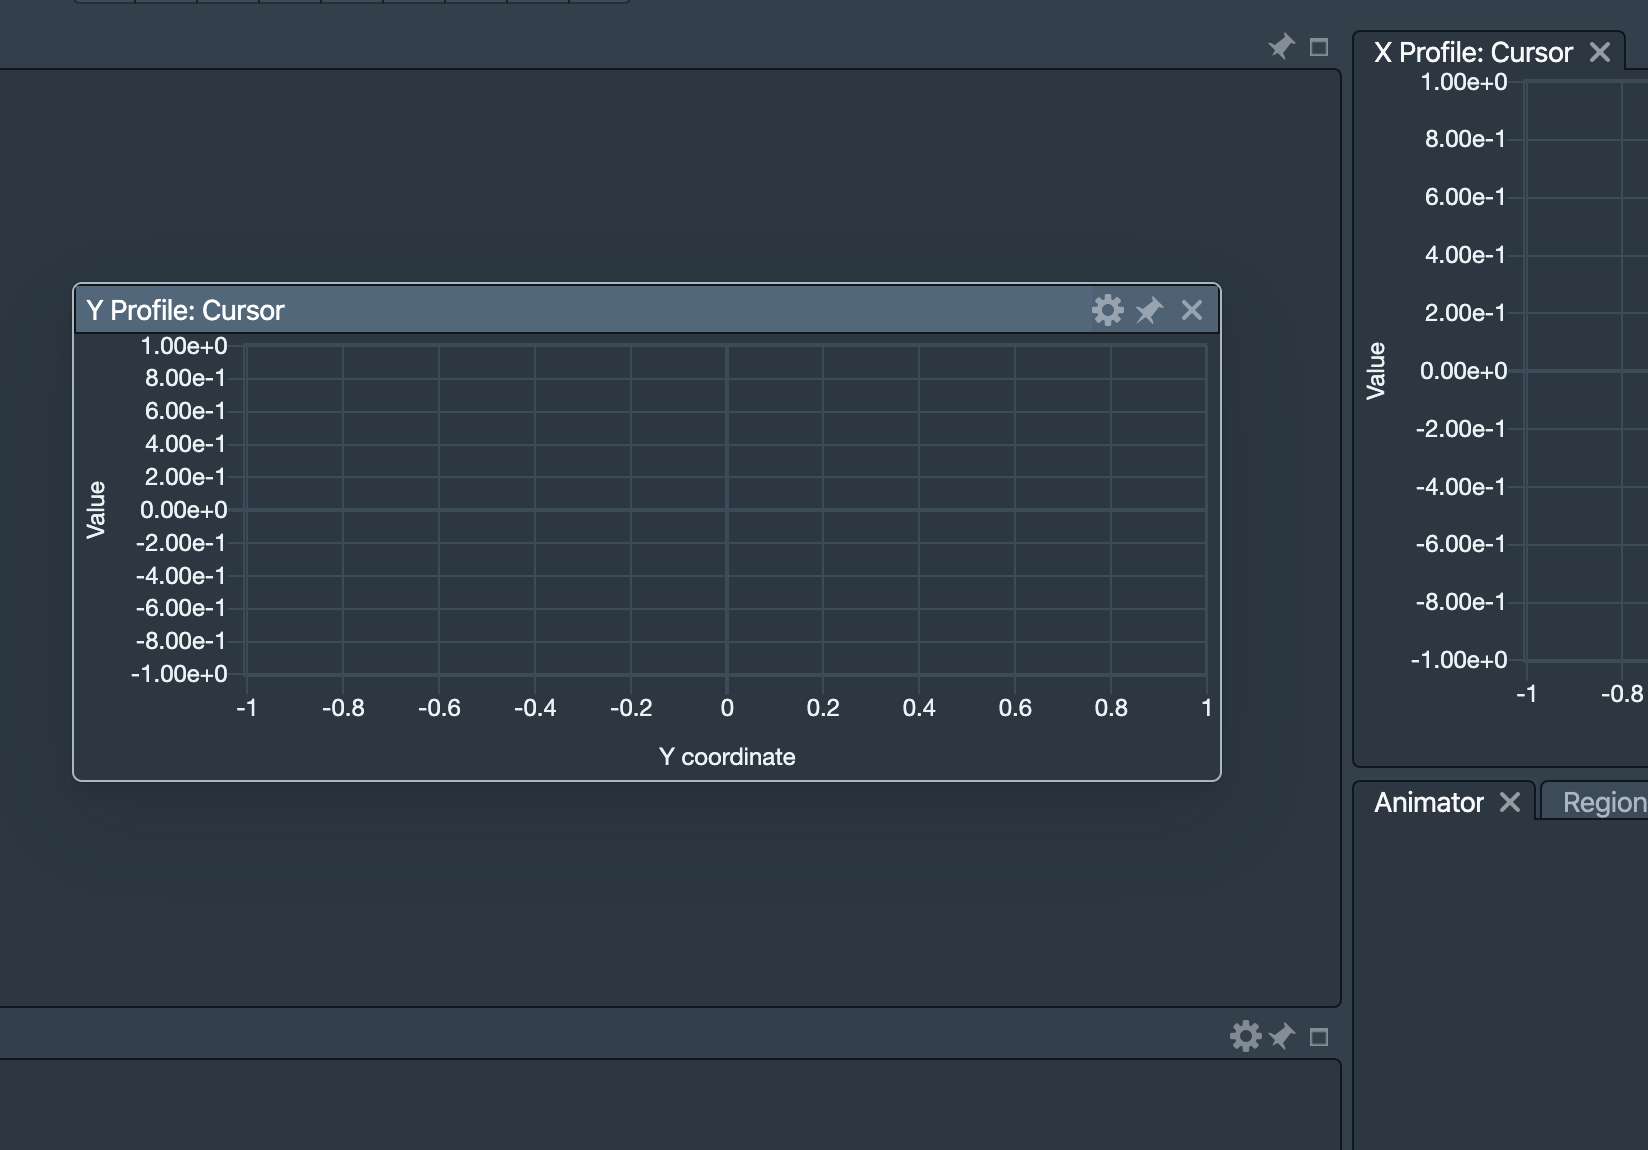Click the Value axis label of X Profile
The width and height of the screenshot is (1648, 1150).
click(x=1377, y=371)
